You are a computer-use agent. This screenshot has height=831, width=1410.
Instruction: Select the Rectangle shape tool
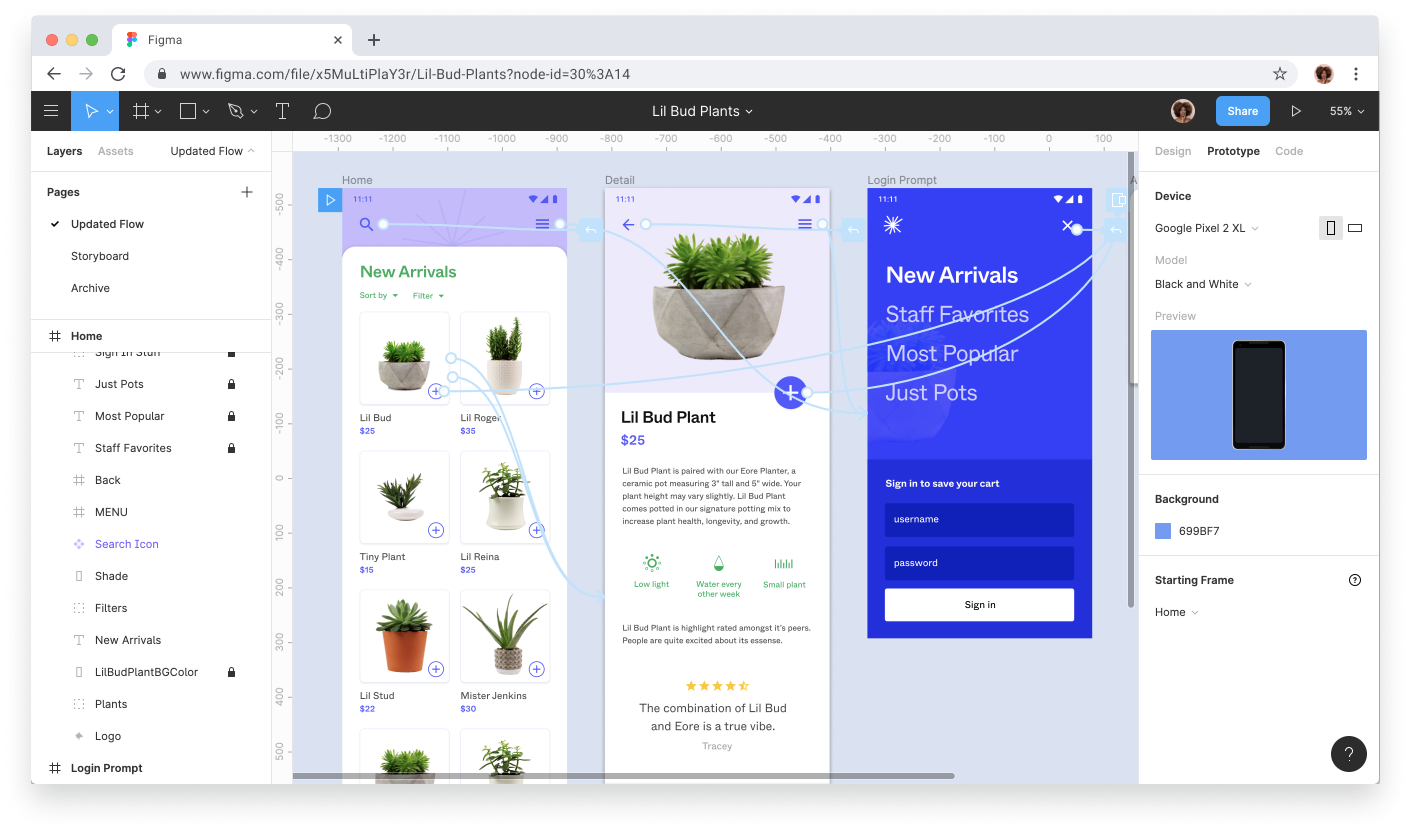point(187,111)
